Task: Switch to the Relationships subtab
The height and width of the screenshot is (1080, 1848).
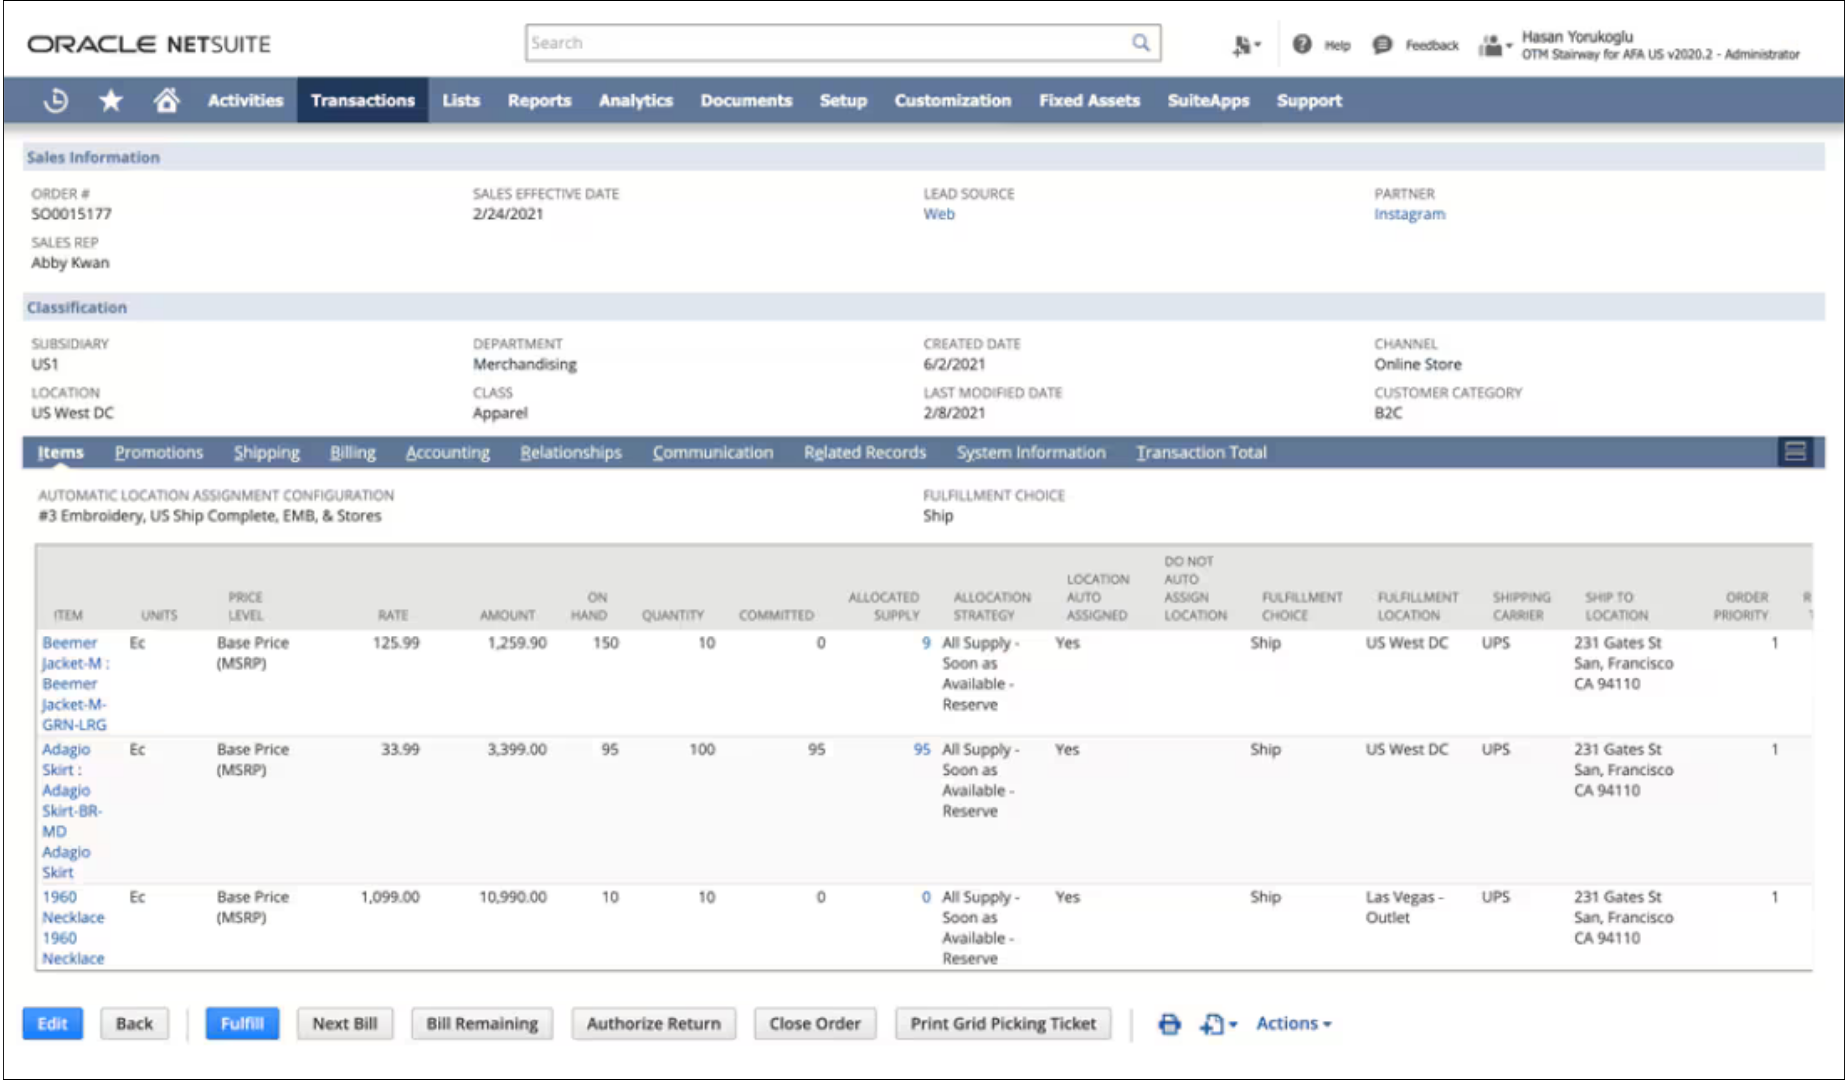Action: 571,452
